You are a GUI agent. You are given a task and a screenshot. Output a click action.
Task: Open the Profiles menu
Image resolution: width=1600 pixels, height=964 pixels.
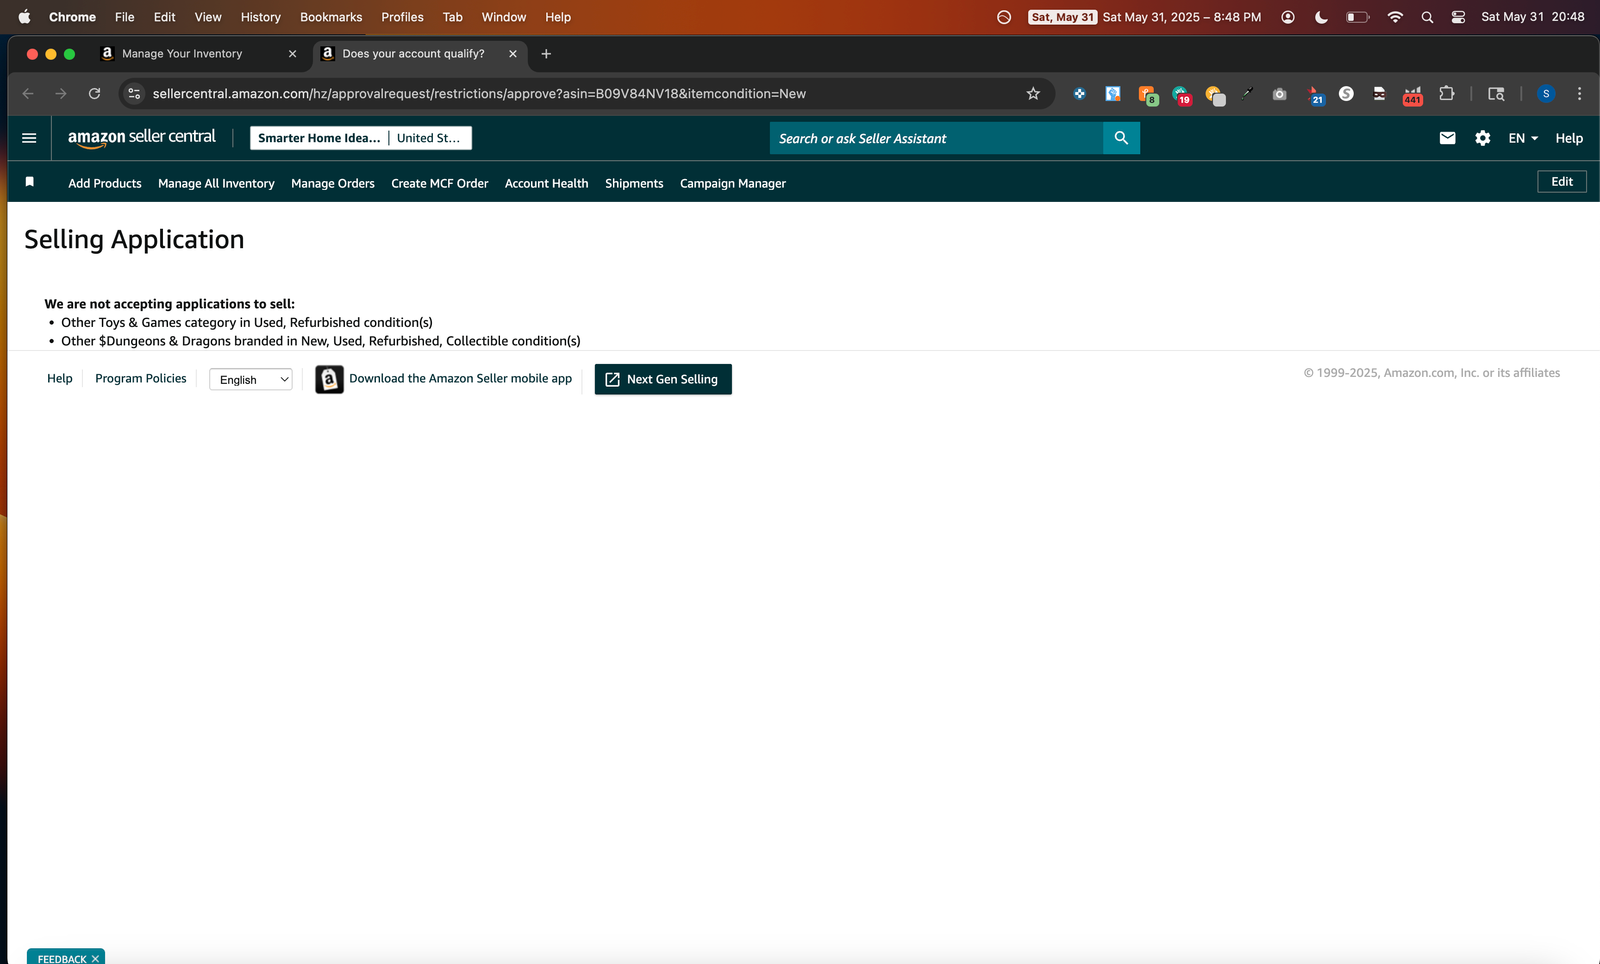(402, 17)
